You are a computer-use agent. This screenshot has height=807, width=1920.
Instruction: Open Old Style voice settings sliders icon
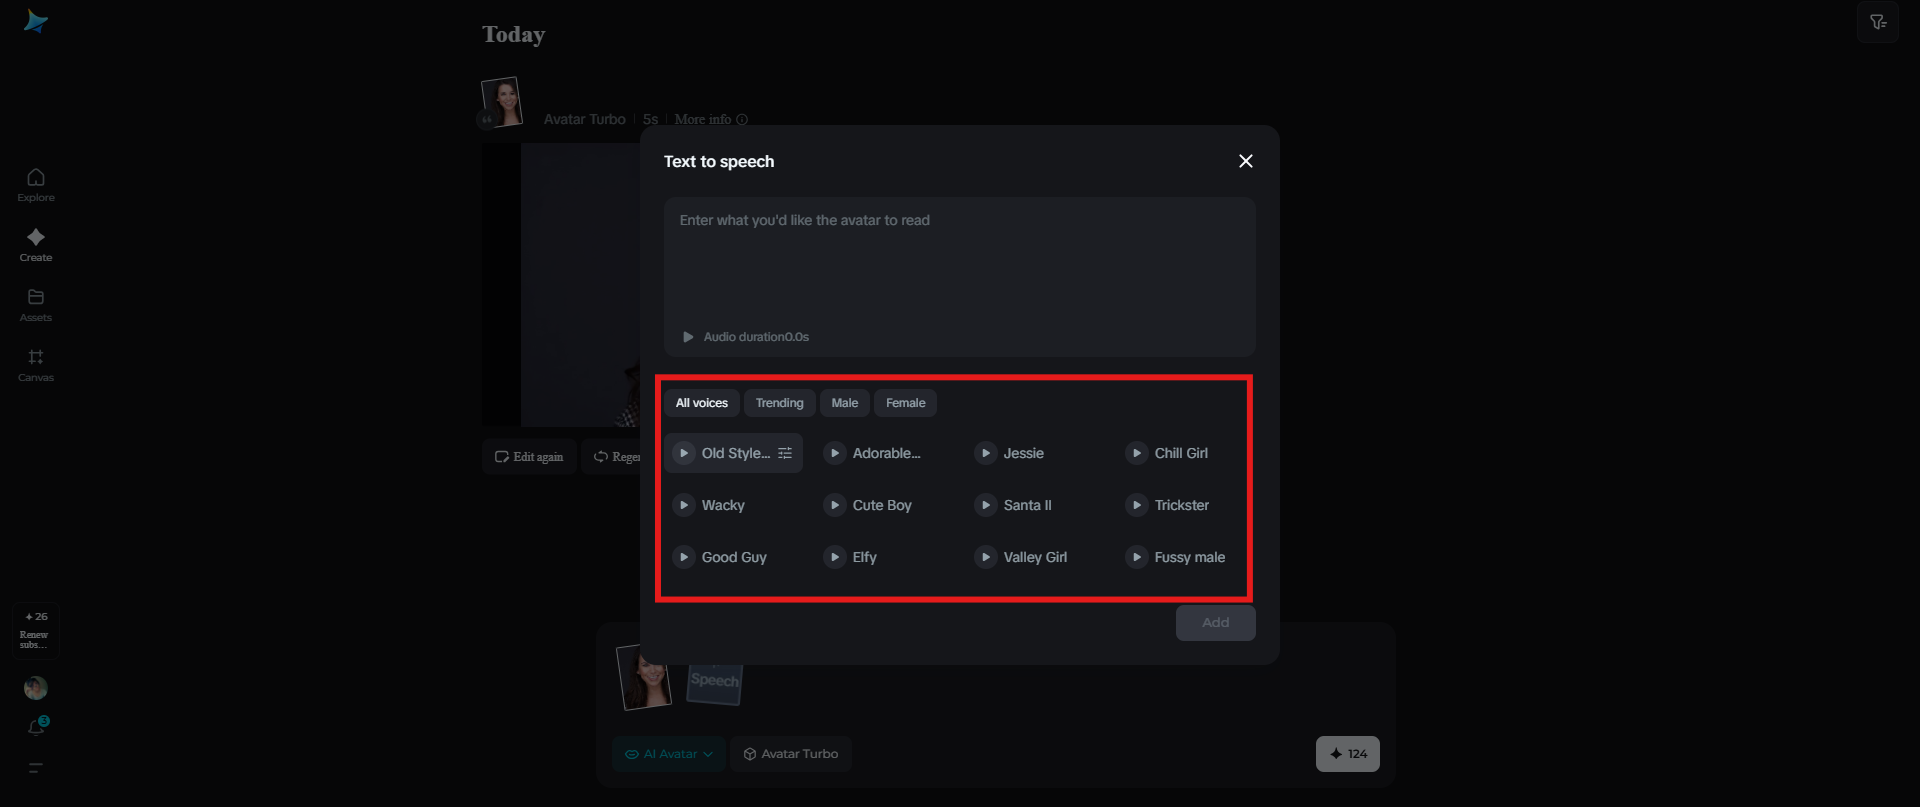coord(785,453)
